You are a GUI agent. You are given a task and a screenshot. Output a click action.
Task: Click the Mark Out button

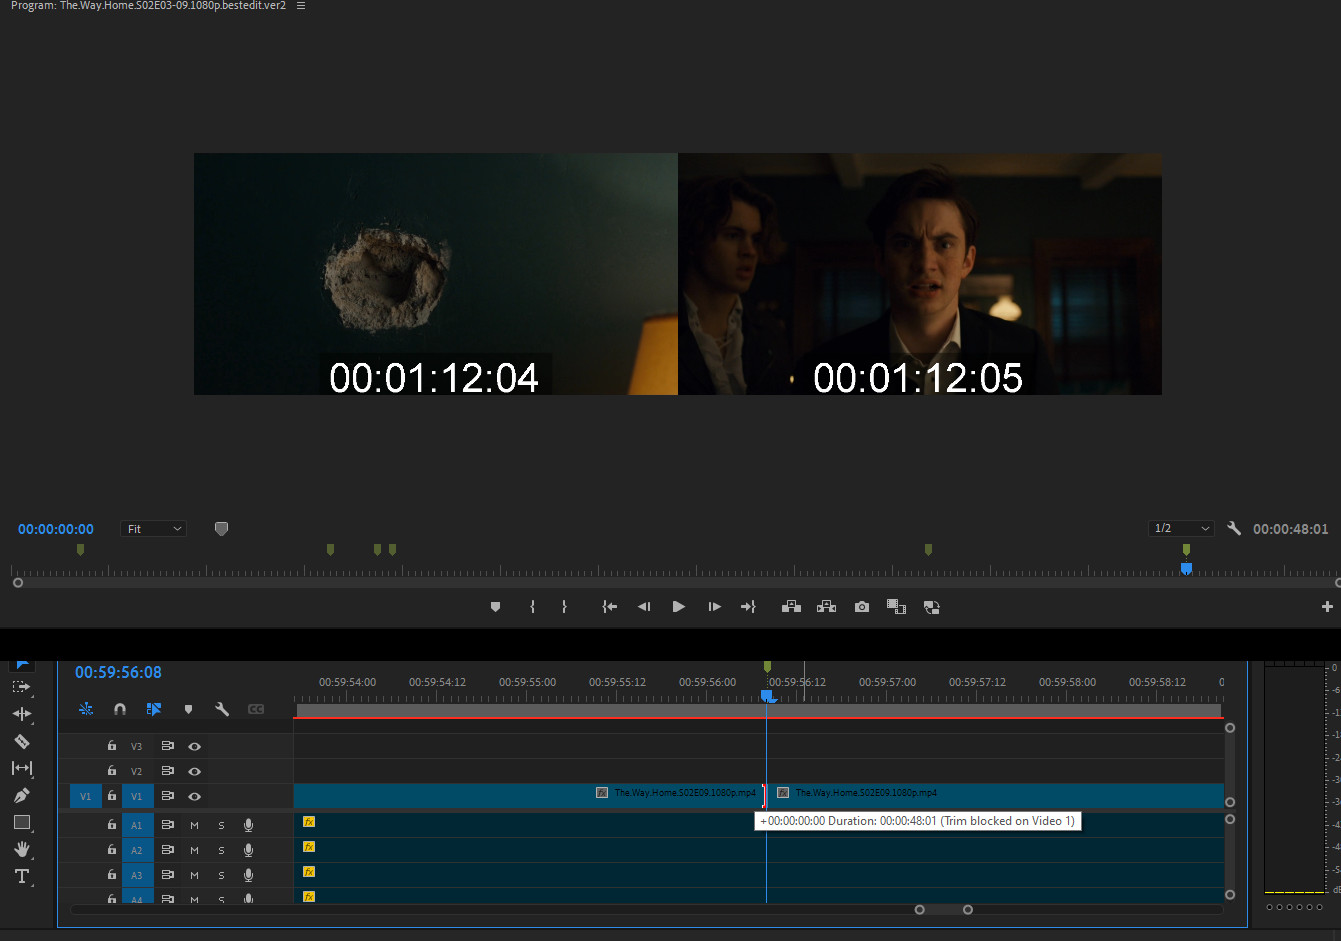[564, 607]
